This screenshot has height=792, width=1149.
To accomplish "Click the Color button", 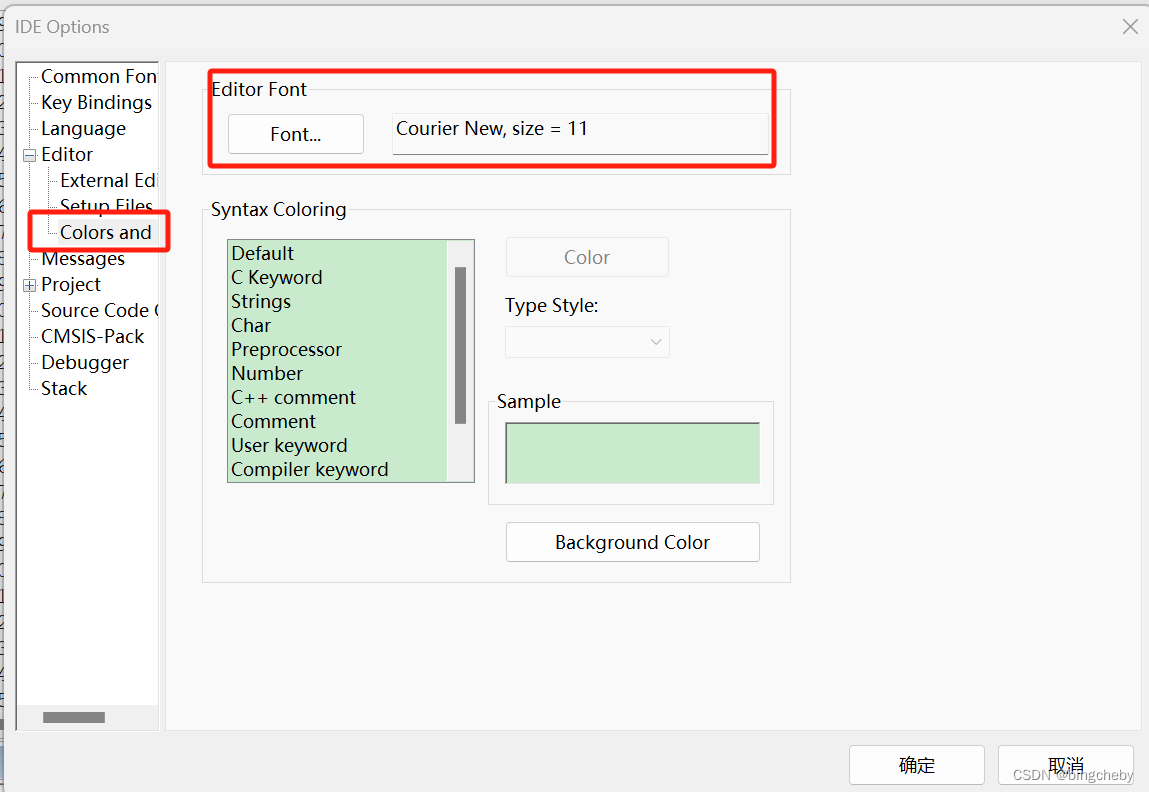I will pos(587,257).
